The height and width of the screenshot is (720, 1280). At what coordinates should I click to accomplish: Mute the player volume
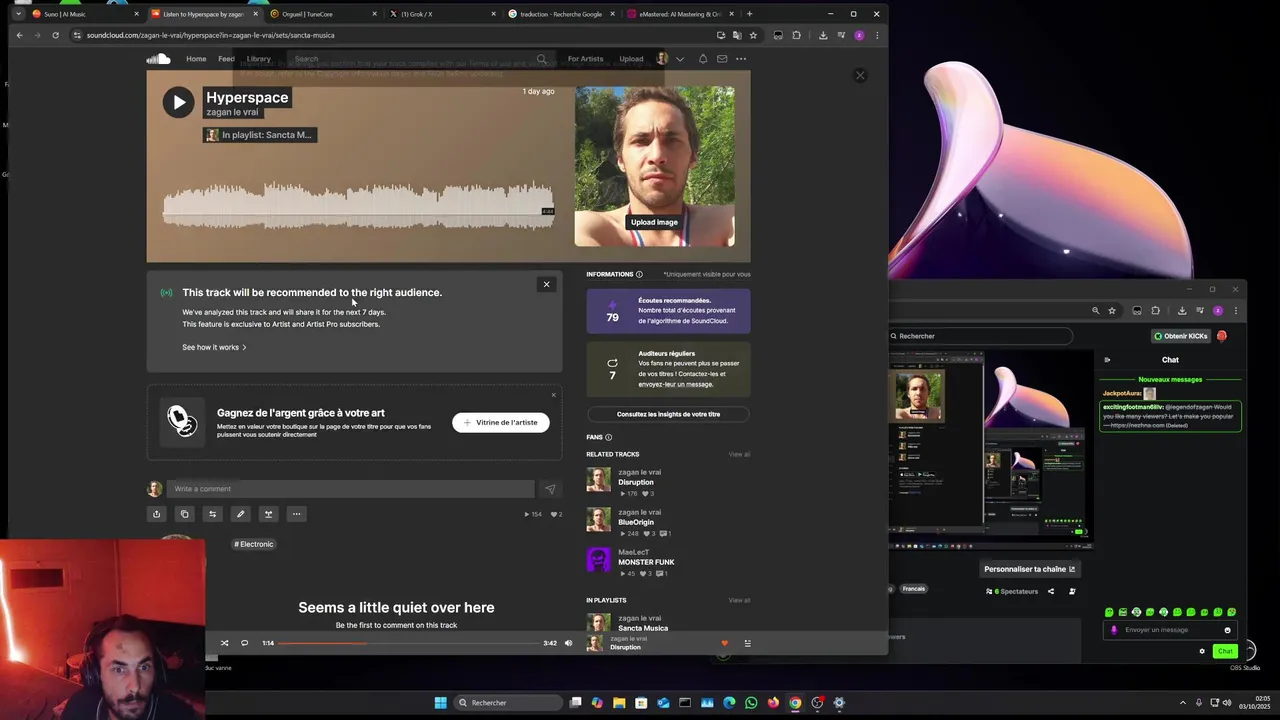pos(568,643)
